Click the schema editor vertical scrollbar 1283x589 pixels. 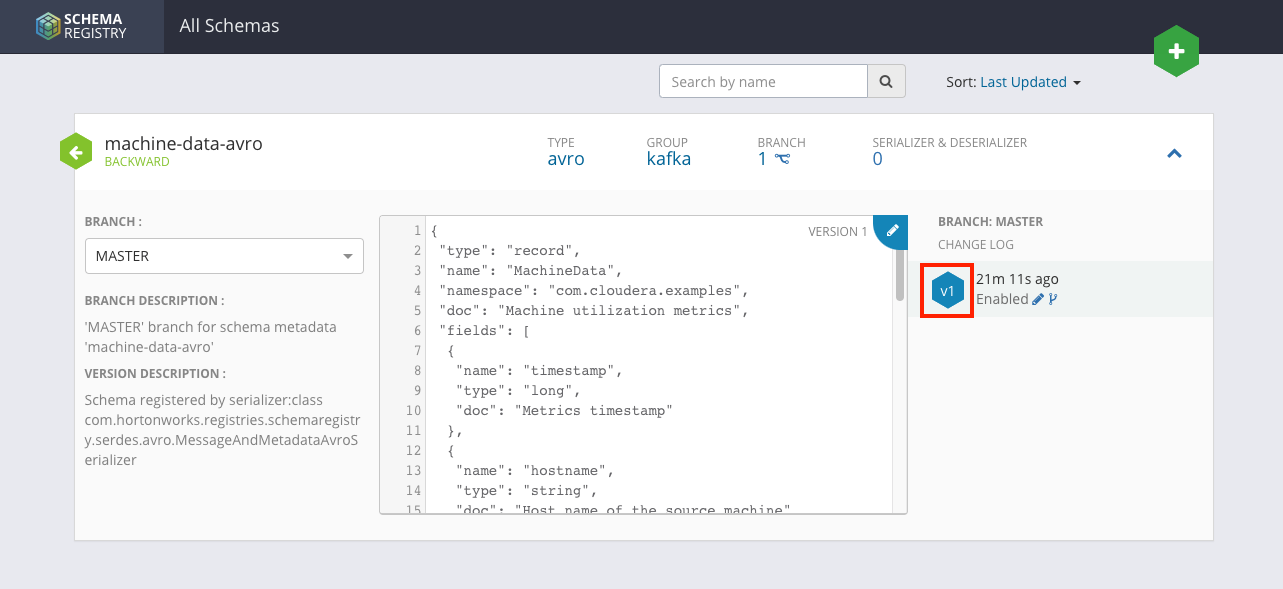point(899,277)
